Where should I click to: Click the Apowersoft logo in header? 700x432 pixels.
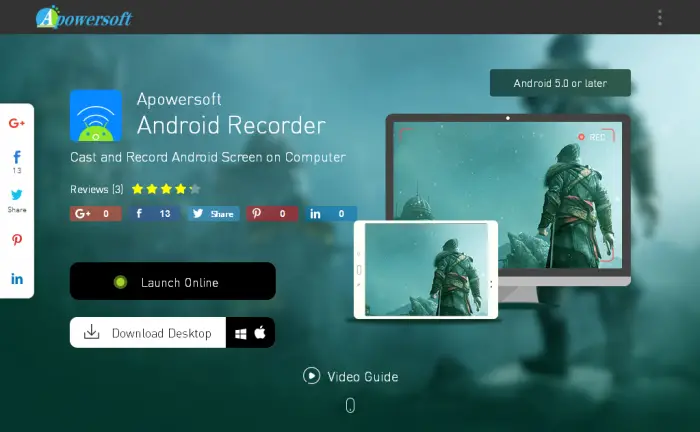pyautogui.click(x=84, y=17)
